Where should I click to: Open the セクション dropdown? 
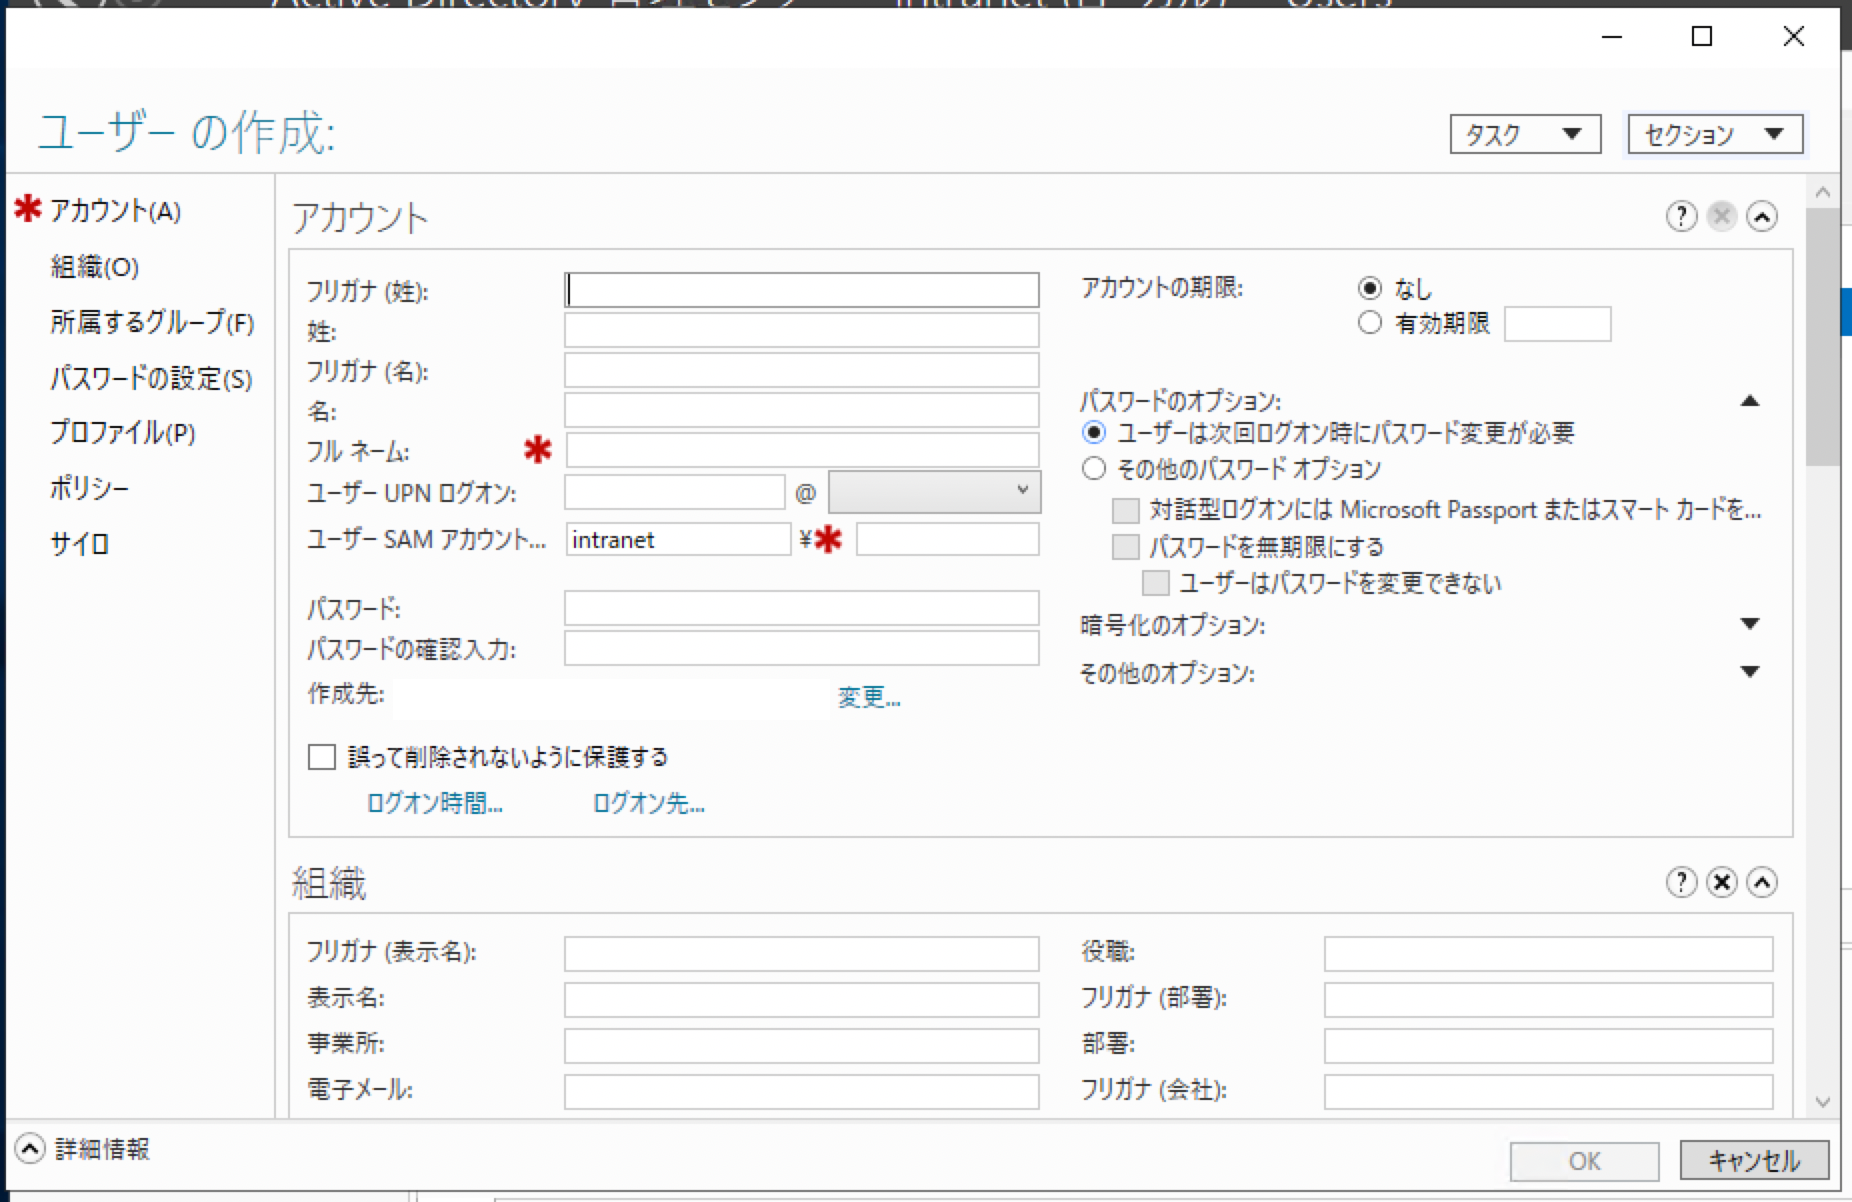[x=1713, y=133]
